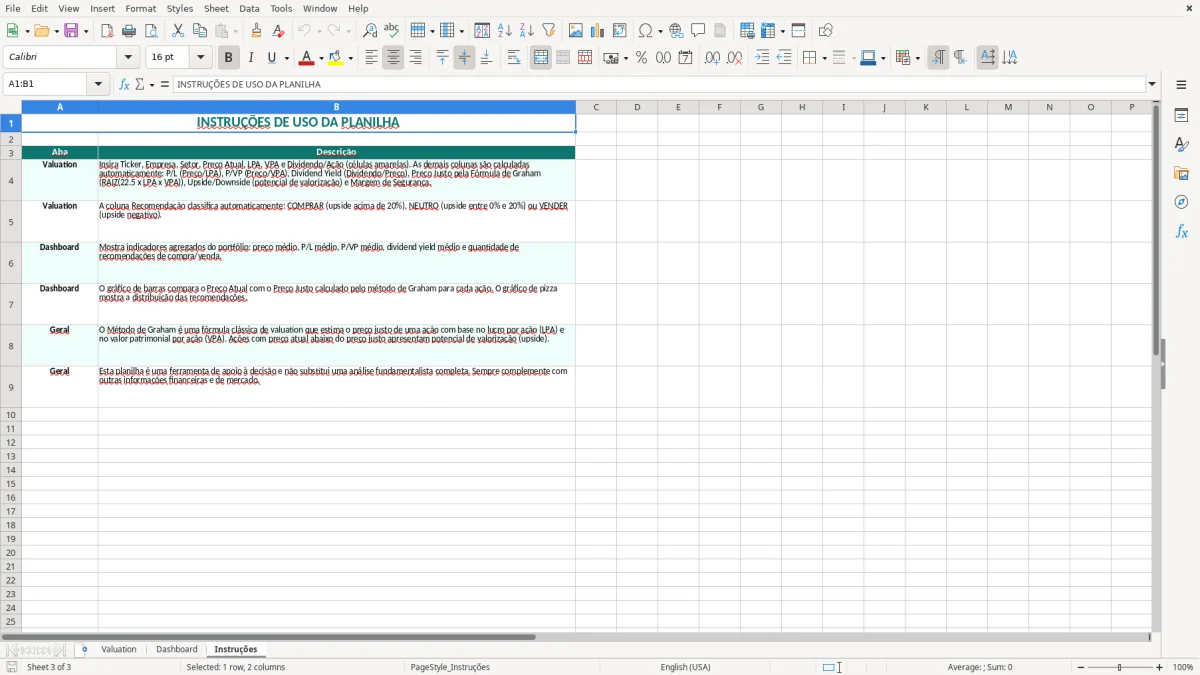The image size is (1200, 675).
Task: Toggle Merge and Center Cells
Action: point(541,58)
